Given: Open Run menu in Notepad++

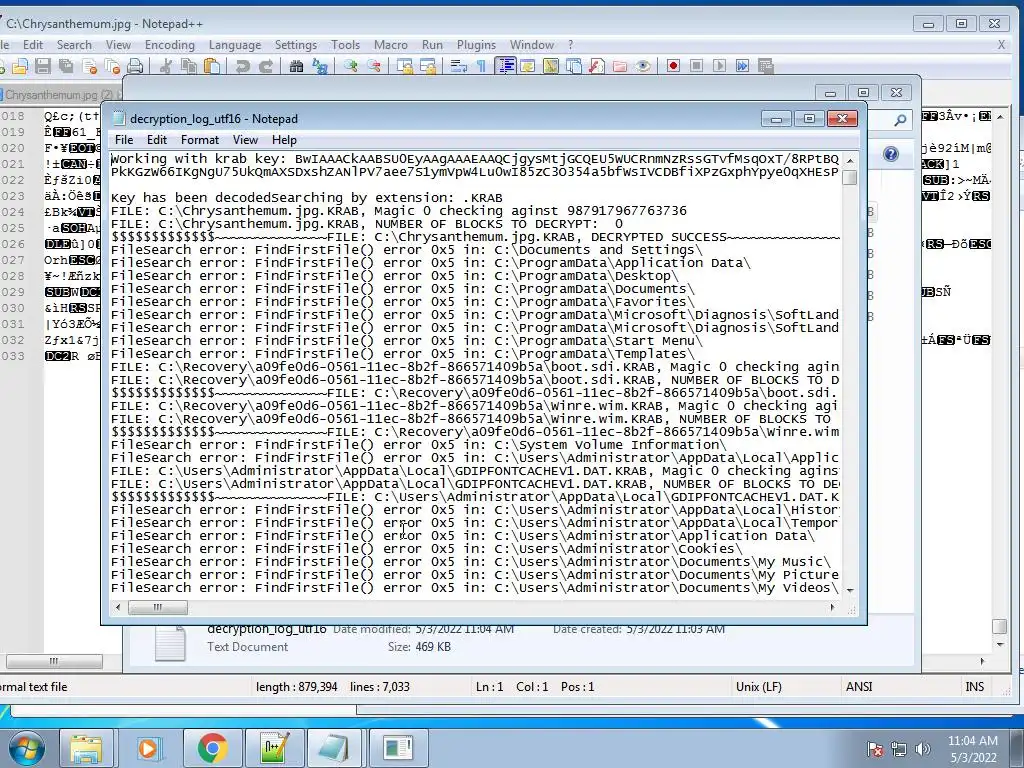Looking at the screenshot, I should 432,45.
